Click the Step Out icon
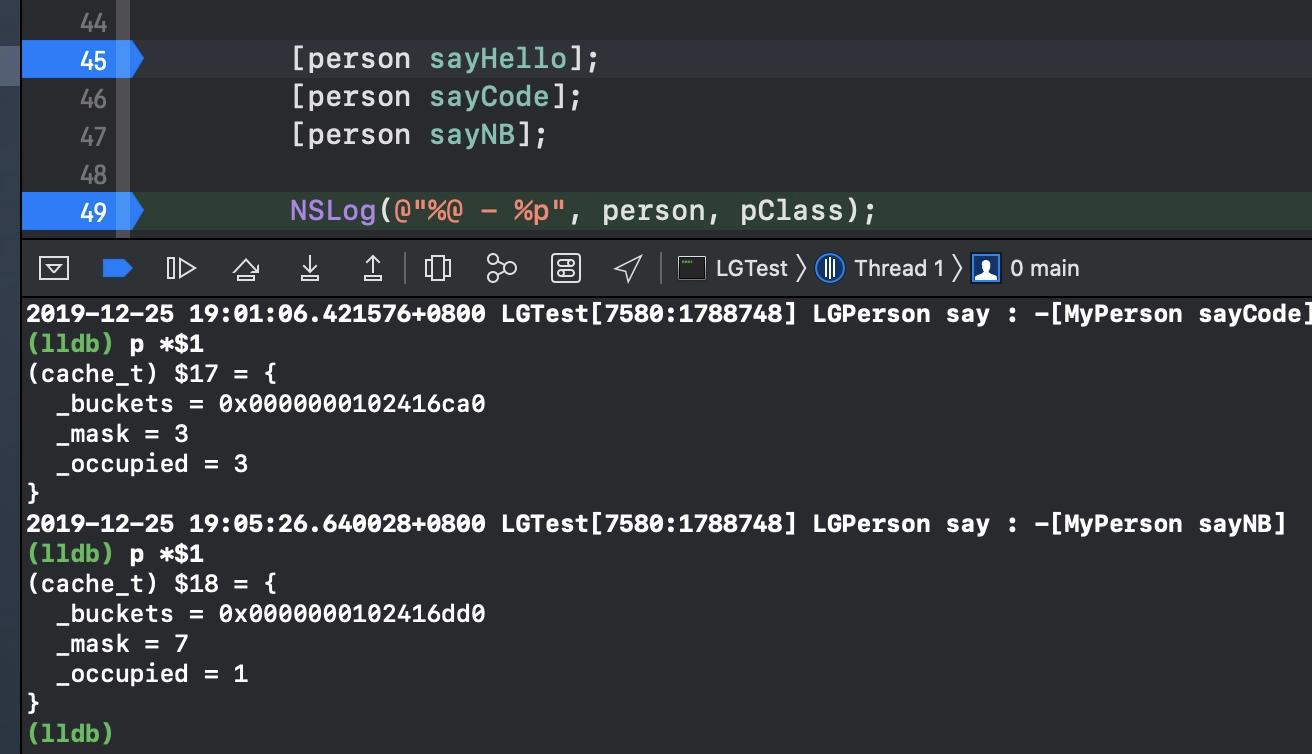 click(373, 268)
